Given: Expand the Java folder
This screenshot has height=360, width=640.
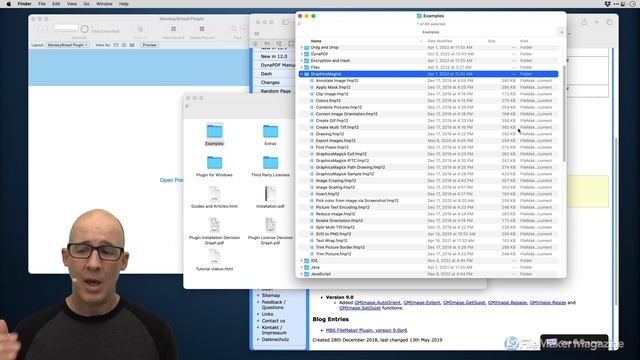Looking at the screenshot, I should pos(302,267).
